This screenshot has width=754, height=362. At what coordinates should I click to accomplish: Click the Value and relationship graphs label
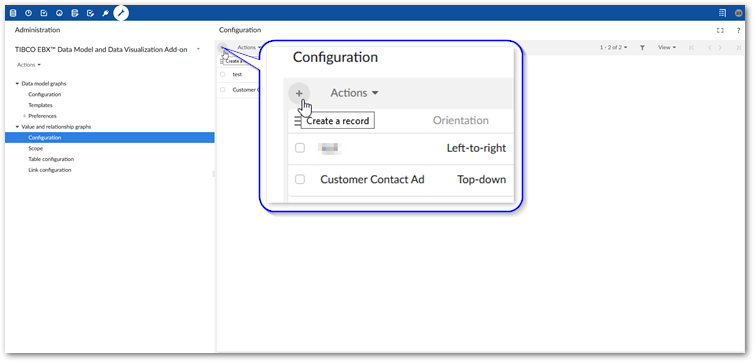coord(56,127)
